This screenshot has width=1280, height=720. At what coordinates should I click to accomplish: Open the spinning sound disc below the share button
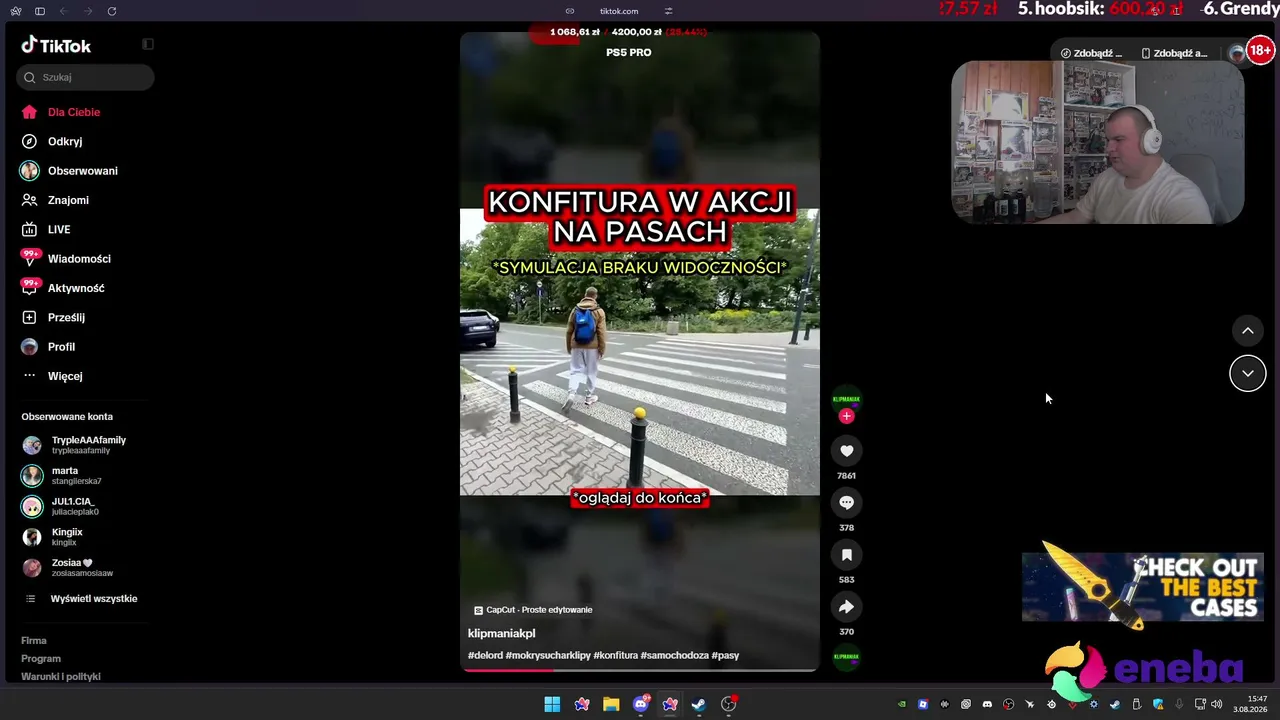tap(846, 657)
